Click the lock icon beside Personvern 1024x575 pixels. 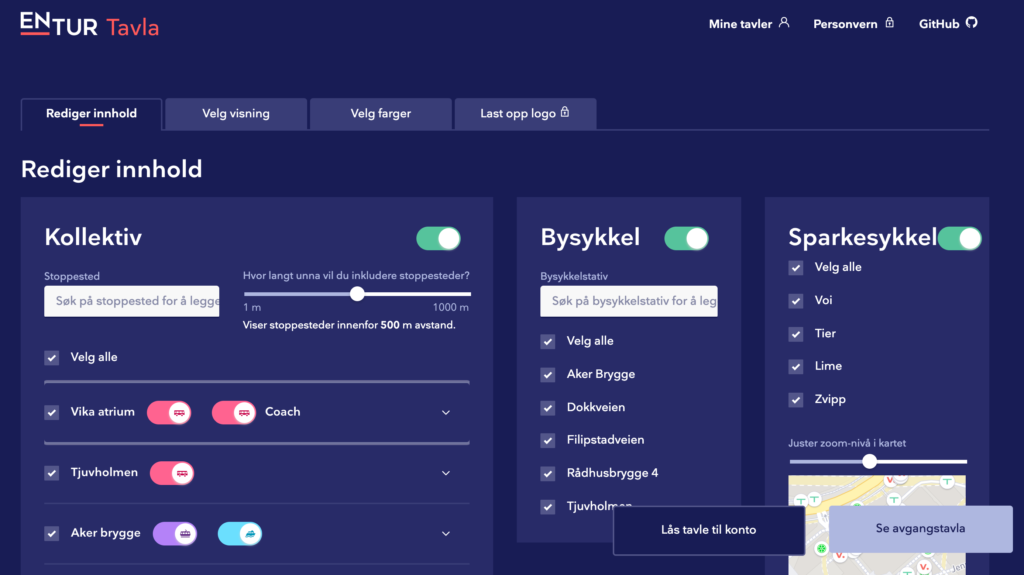click(889, 23)
